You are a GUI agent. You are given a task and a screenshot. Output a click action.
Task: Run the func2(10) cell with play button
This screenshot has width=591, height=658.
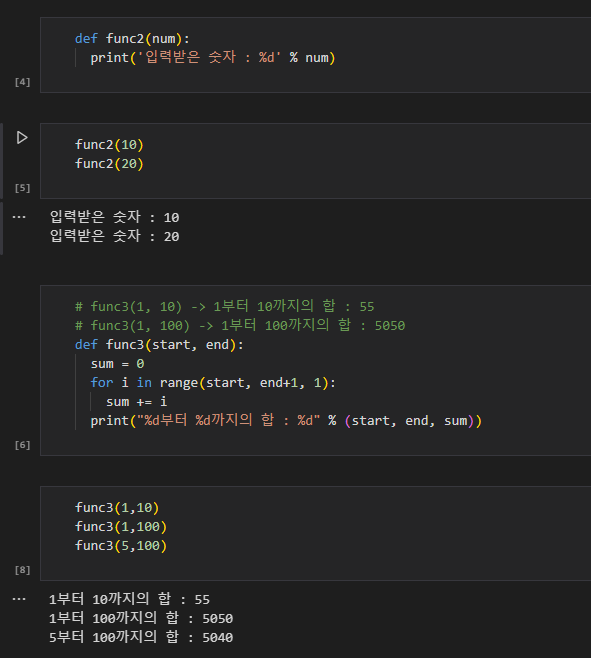pos(22,138)
